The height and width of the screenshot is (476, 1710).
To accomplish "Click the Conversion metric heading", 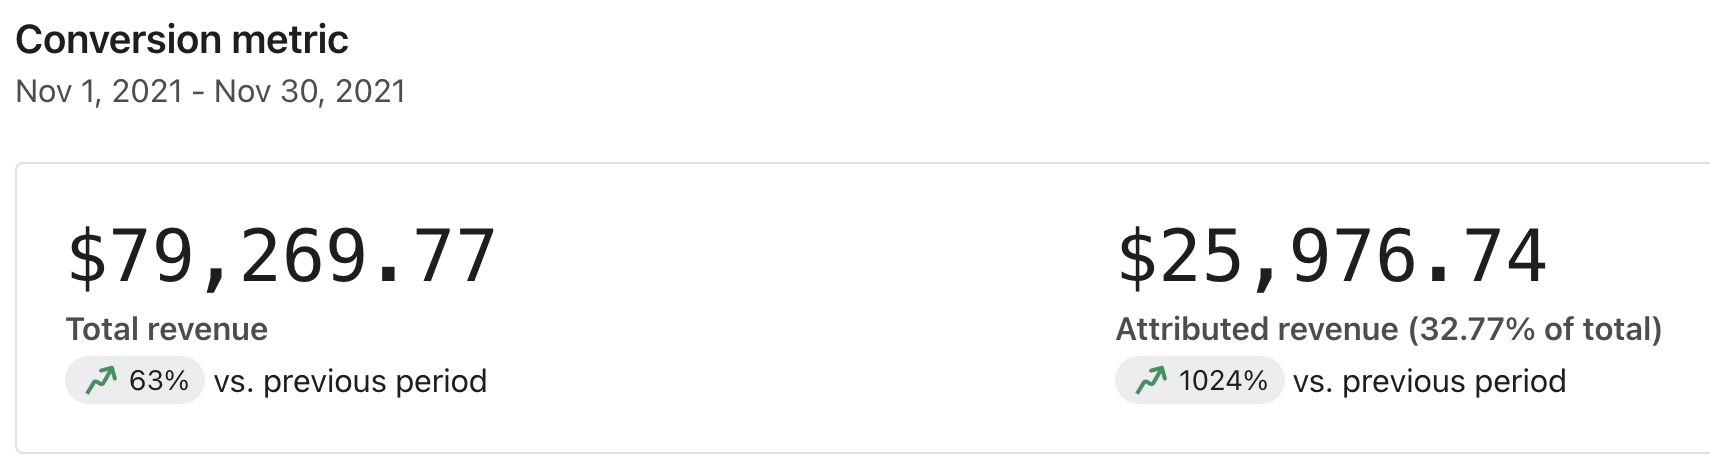I will coord(182,40).
